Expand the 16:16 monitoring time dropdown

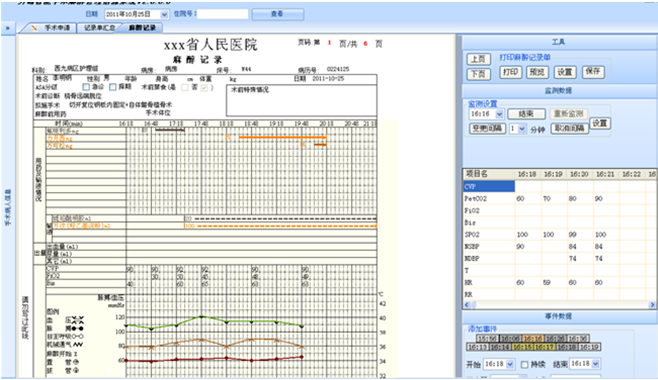click(x=499, y=114)
